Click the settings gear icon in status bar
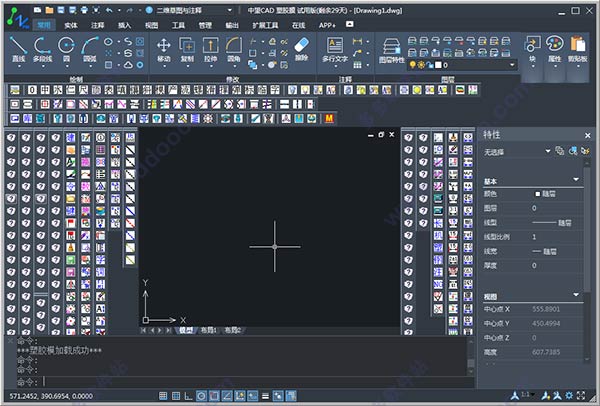Screen dimensions: 600x406 click(569, 395)
